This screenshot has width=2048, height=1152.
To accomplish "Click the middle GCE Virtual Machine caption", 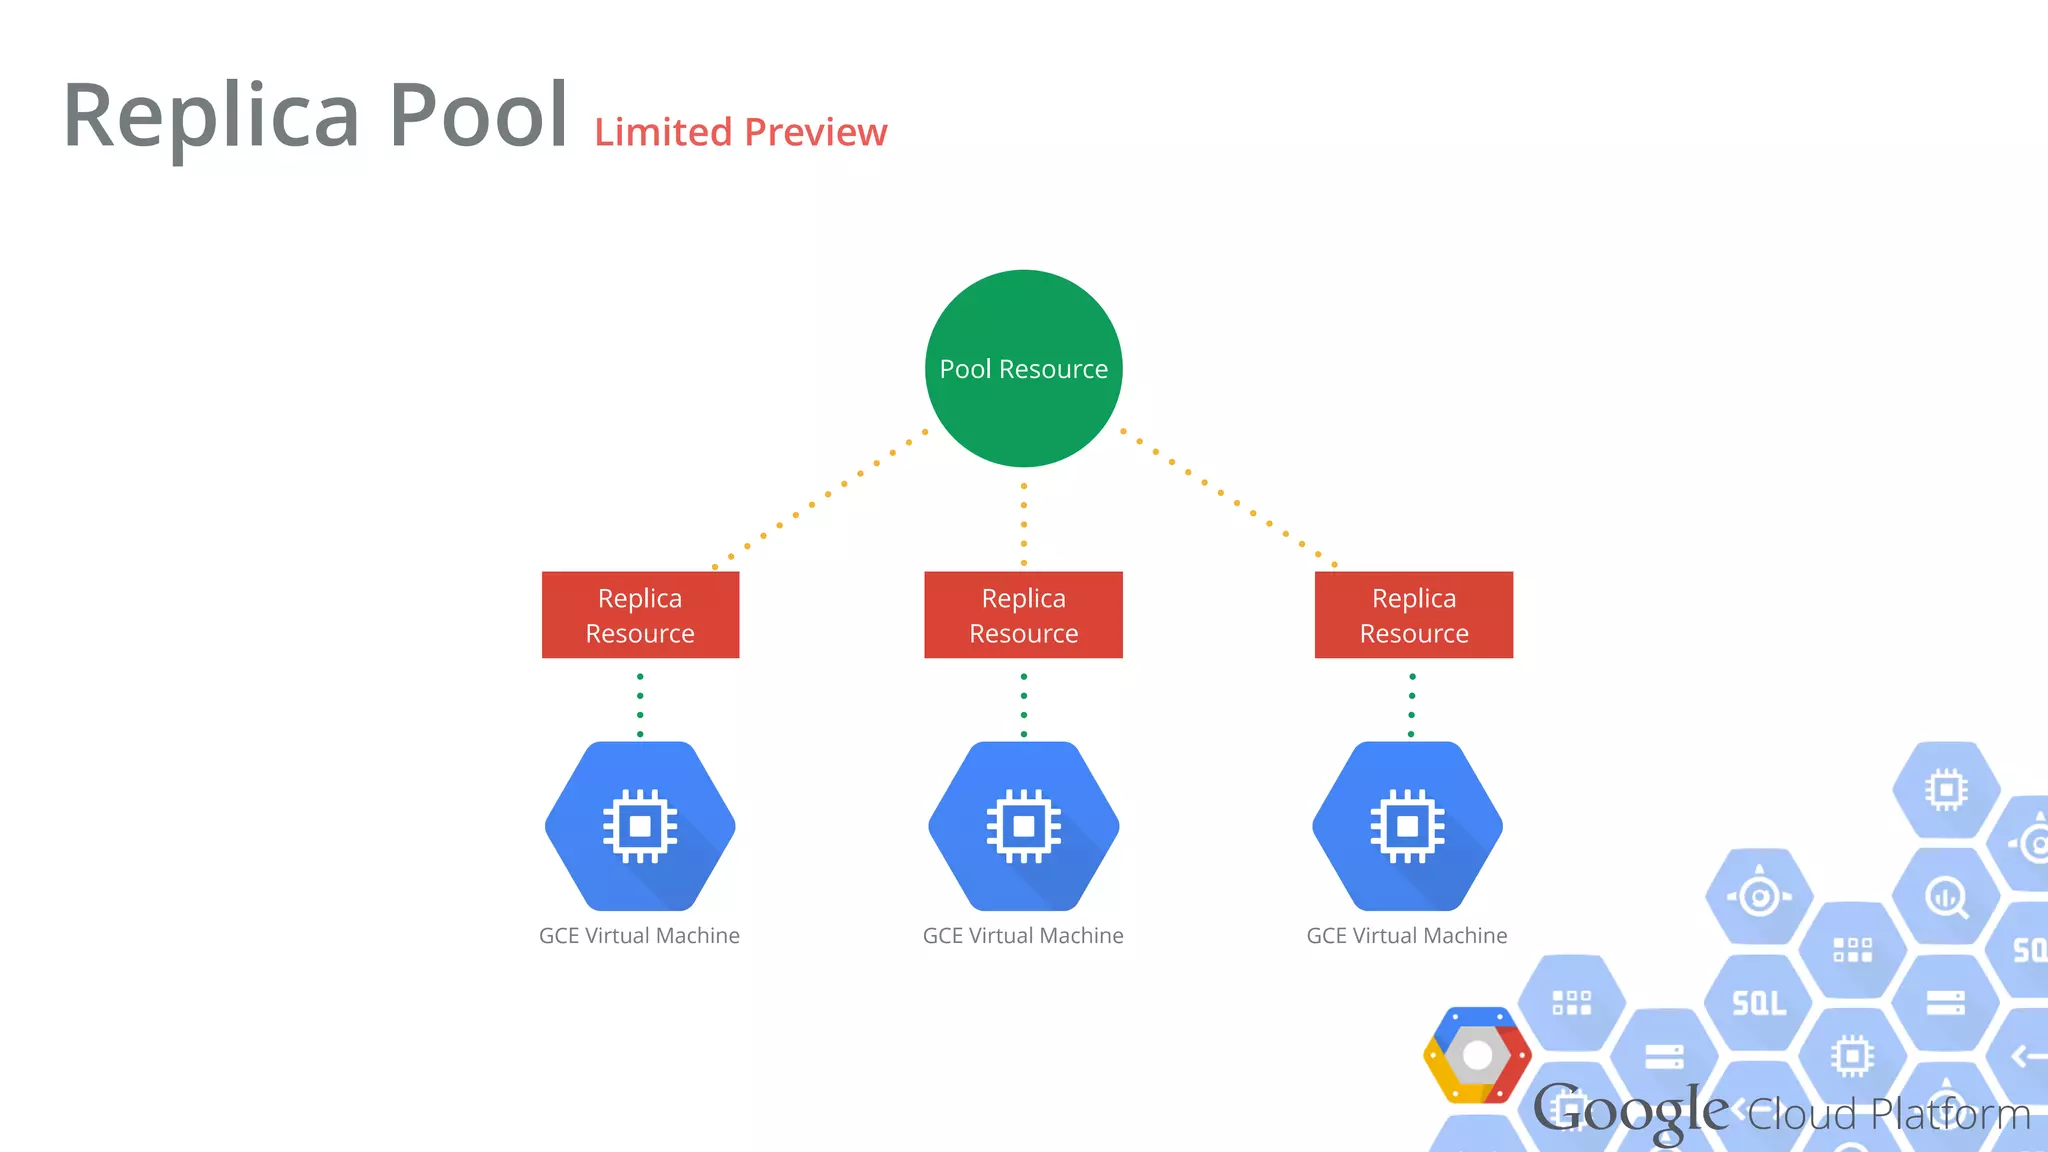I will (1023, 935).
